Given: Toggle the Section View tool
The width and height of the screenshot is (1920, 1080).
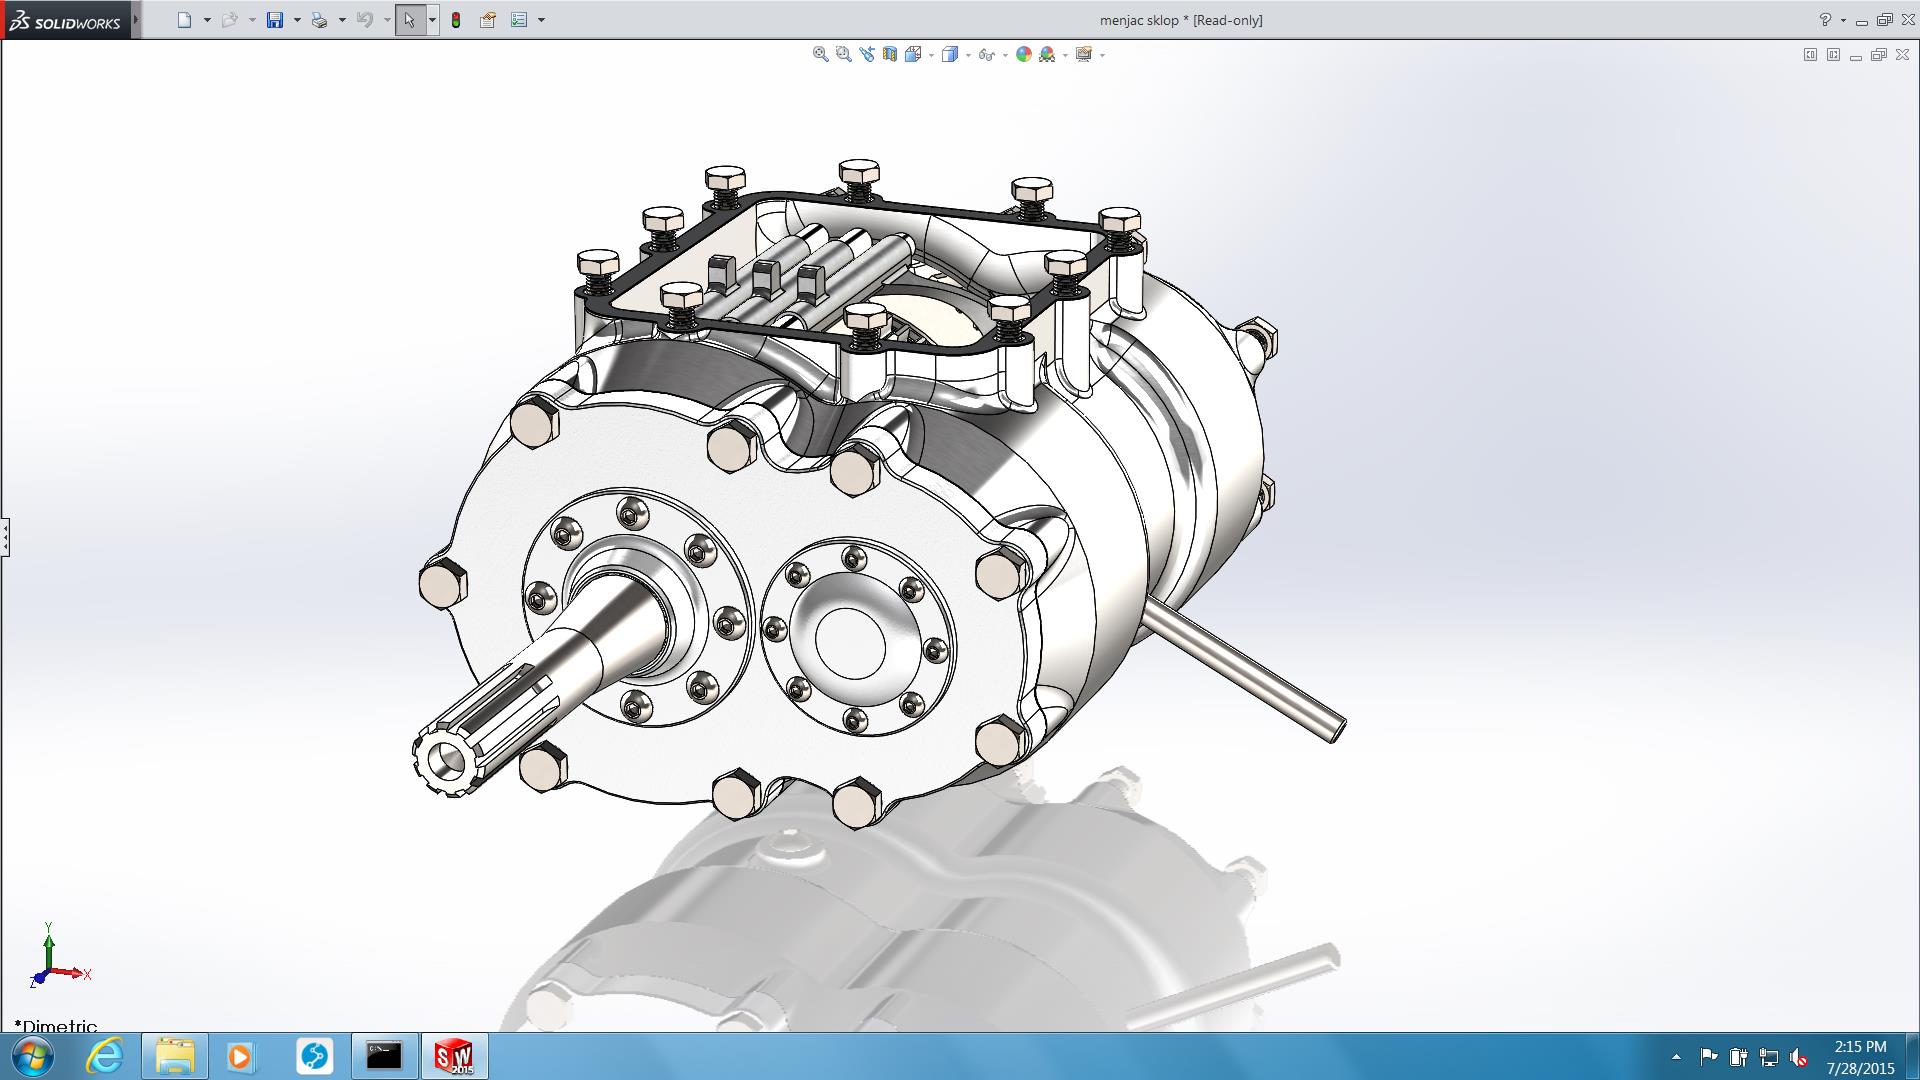Looking at the screenshot, I should click(x=889, y=55).
